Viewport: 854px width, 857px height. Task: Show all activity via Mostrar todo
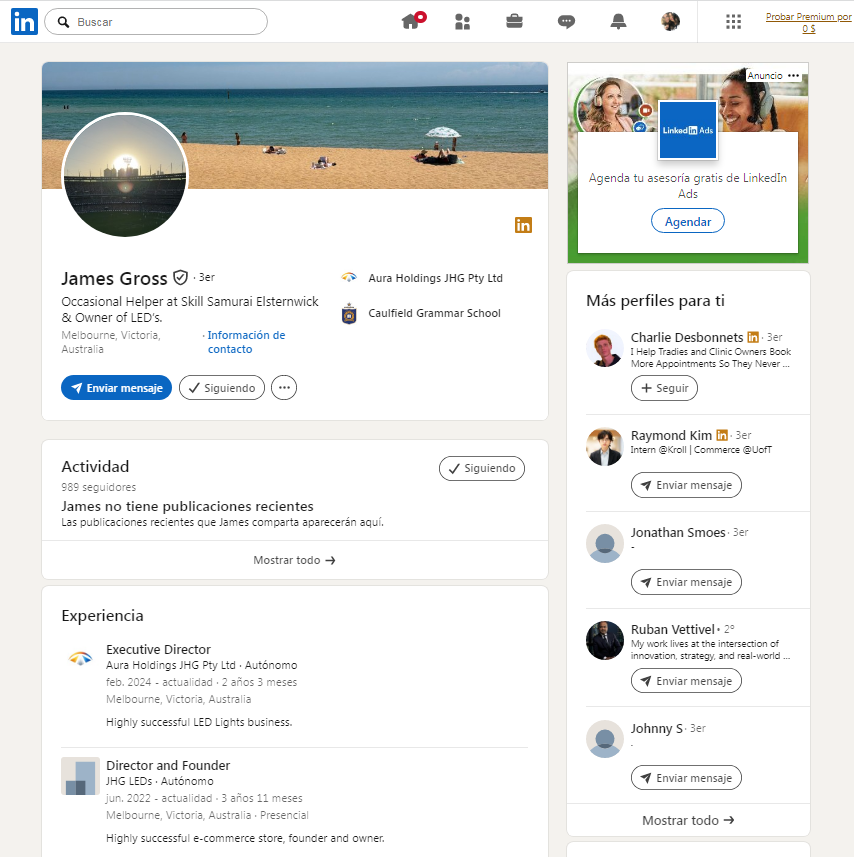click(295, 560)
